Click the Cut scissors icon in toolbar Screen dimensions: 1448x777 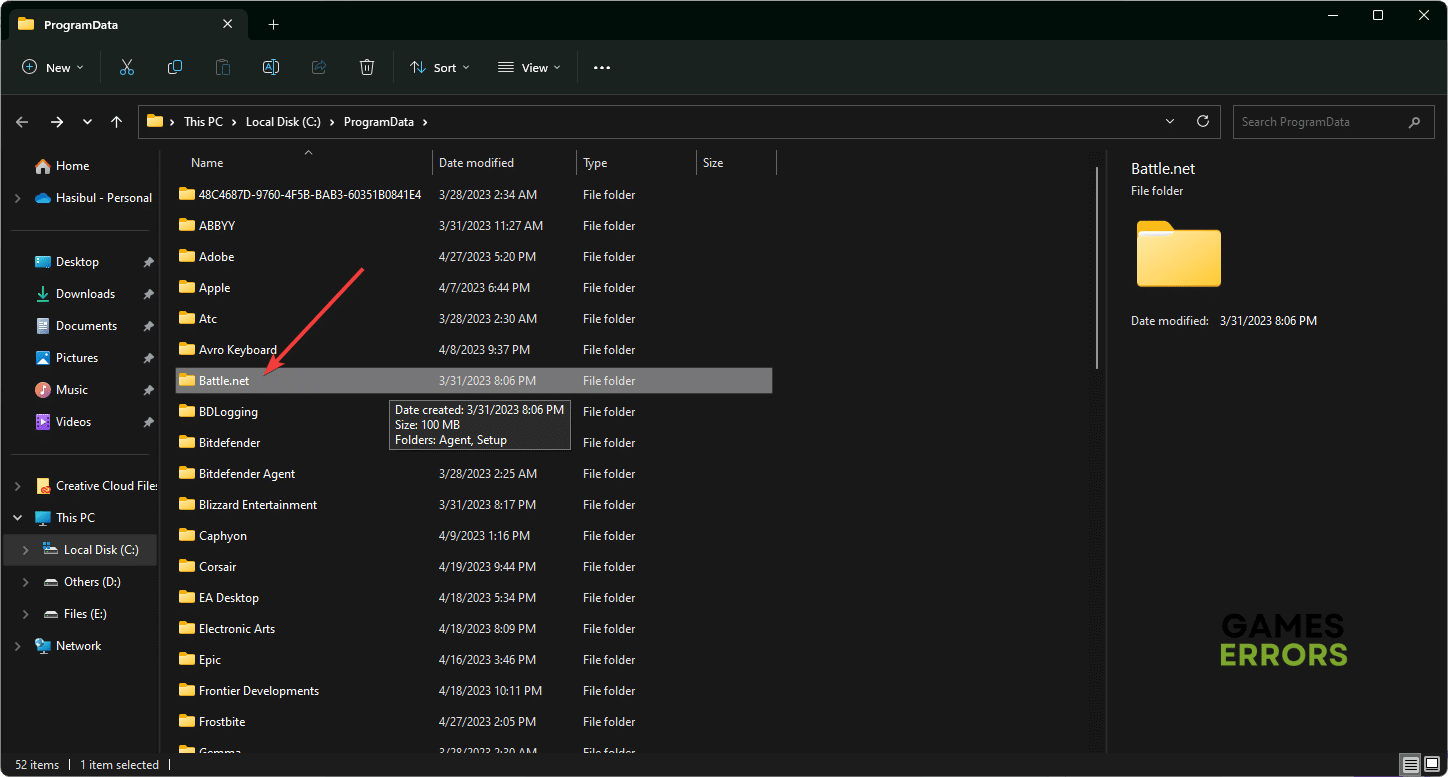pos(127,67)
